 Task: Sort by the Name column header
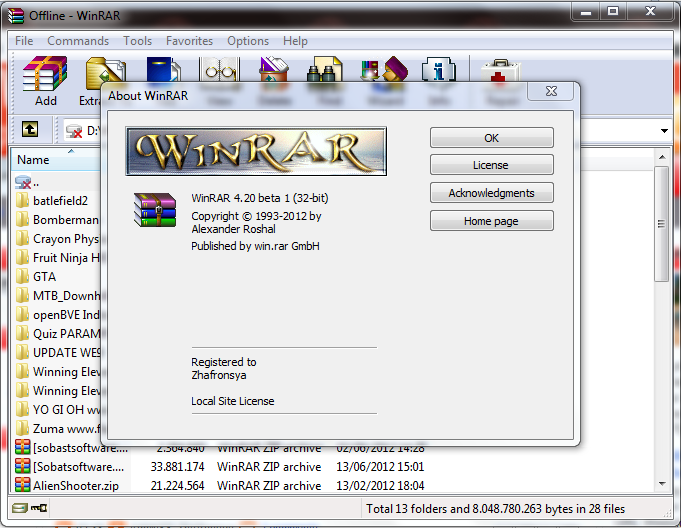56,160
